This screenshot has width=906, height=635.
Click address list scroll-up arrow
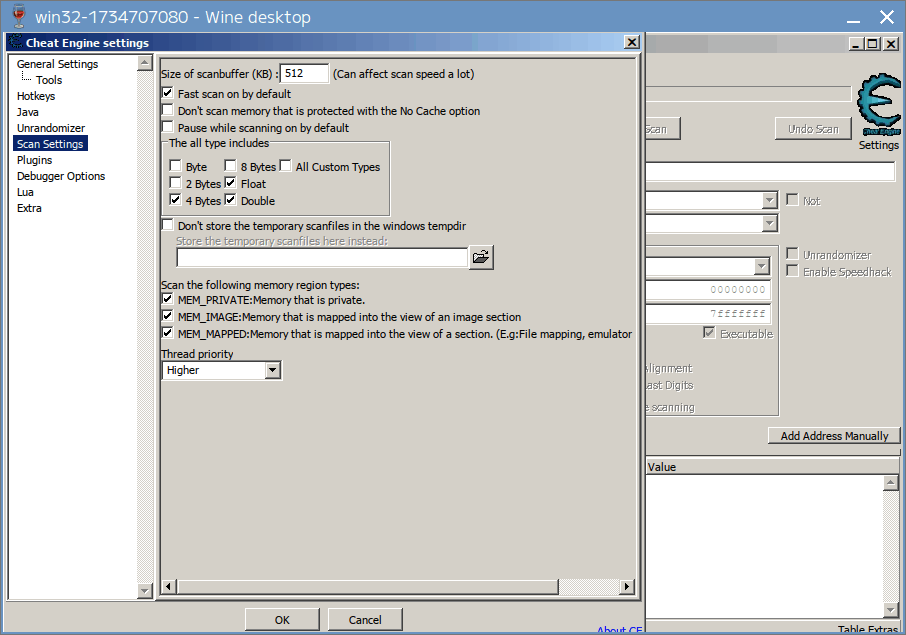(890, 482)
